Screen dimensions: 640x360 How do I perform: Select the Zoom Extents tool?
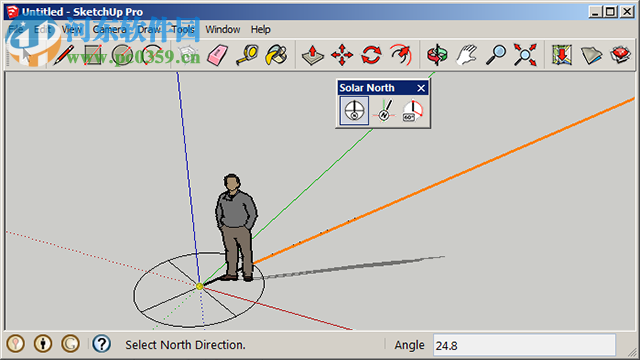click(525, 55)
